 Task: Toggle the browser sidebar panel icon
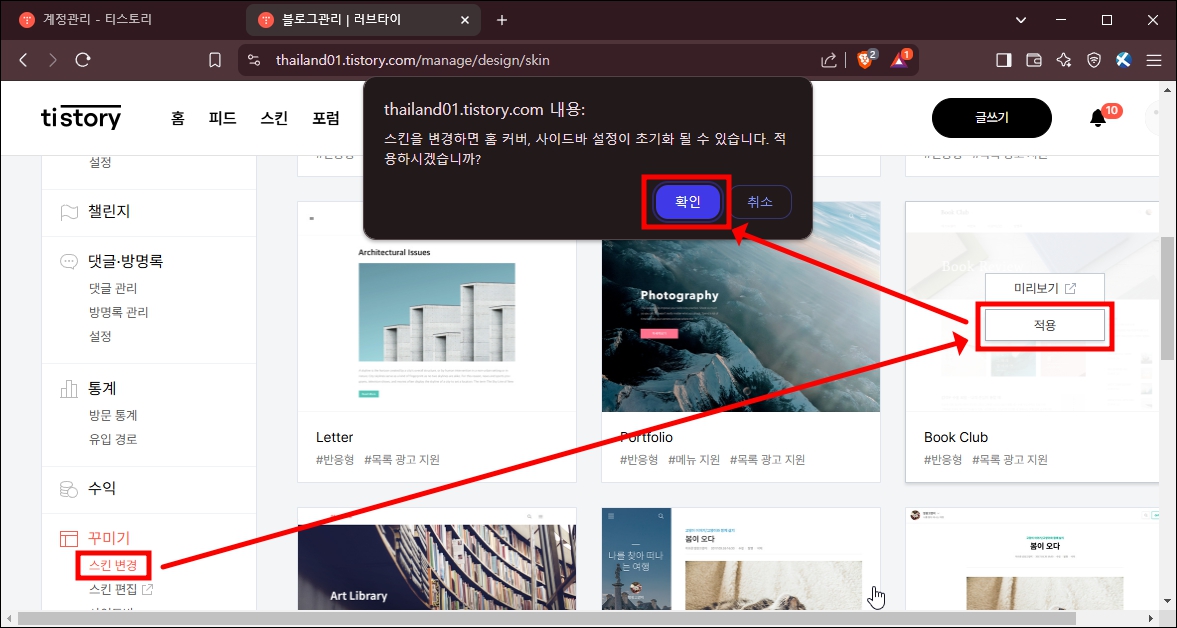pyautogui.click(x=1003, y=59)
